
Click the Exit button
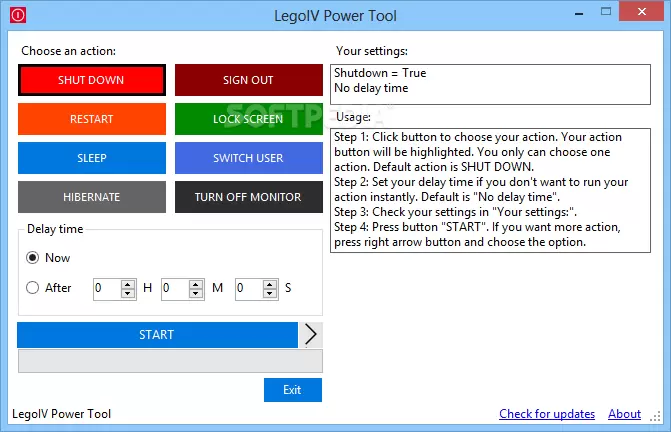click(292, 390)
